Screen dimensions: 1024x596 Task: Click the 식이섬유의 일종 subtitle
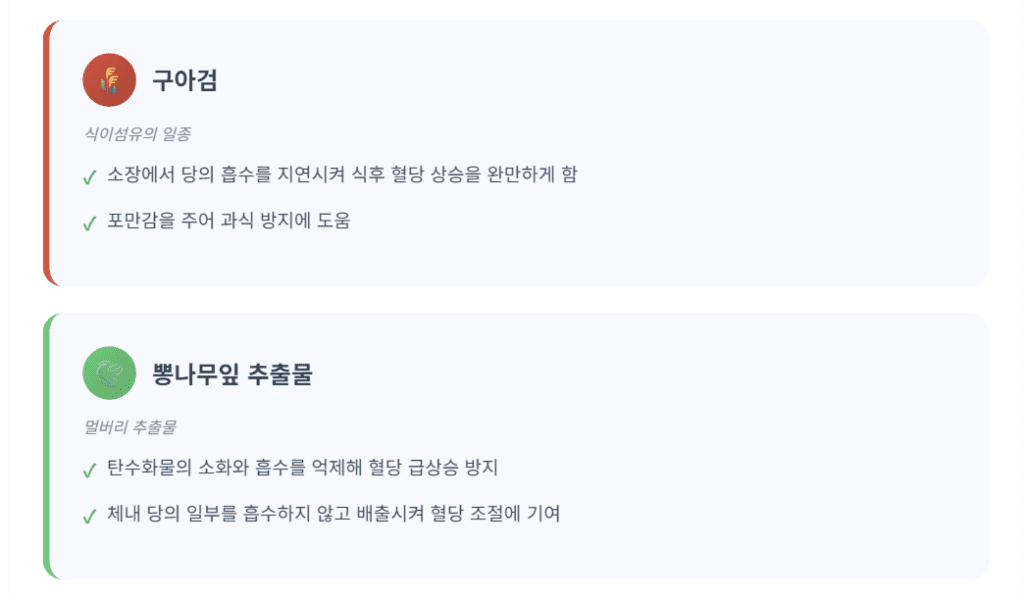[x=137, y=133]
